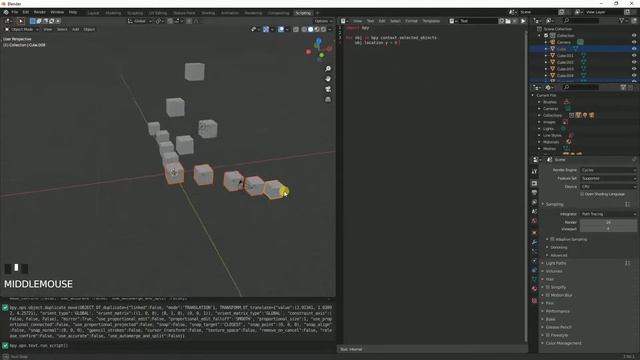Enable the Simplify checkbox
Screen dimensions: 640x360
coord(547,287)
